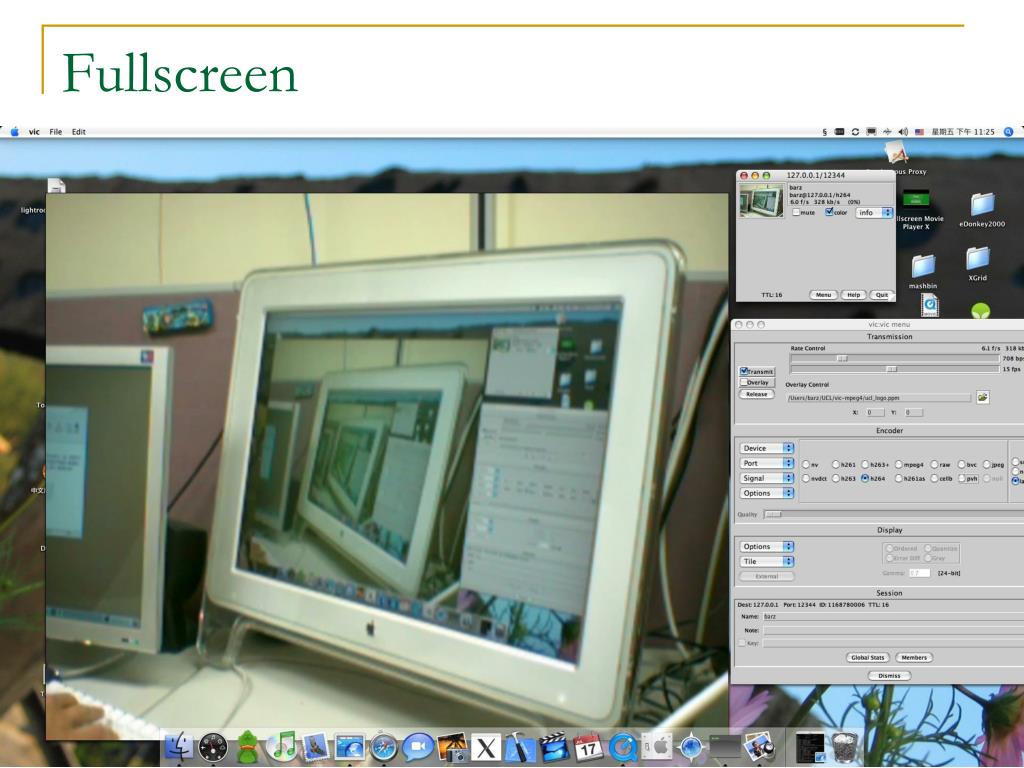Click the US flag input menu icon

point(920,131)
